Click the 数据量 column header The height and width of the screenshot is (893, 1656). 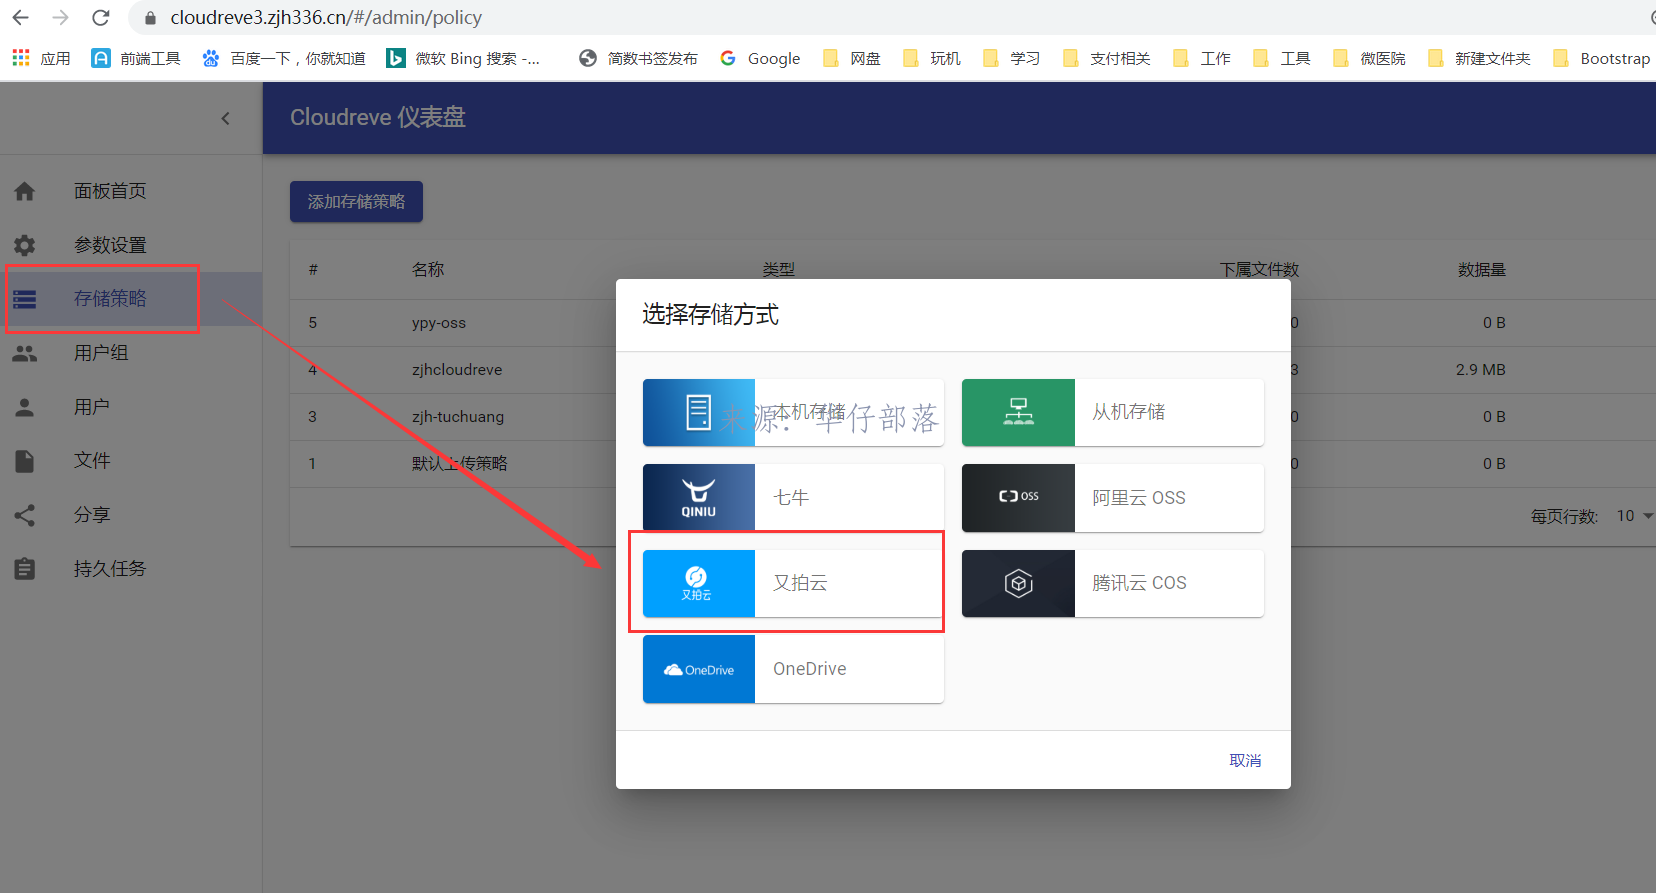[x=1481, y=270]
